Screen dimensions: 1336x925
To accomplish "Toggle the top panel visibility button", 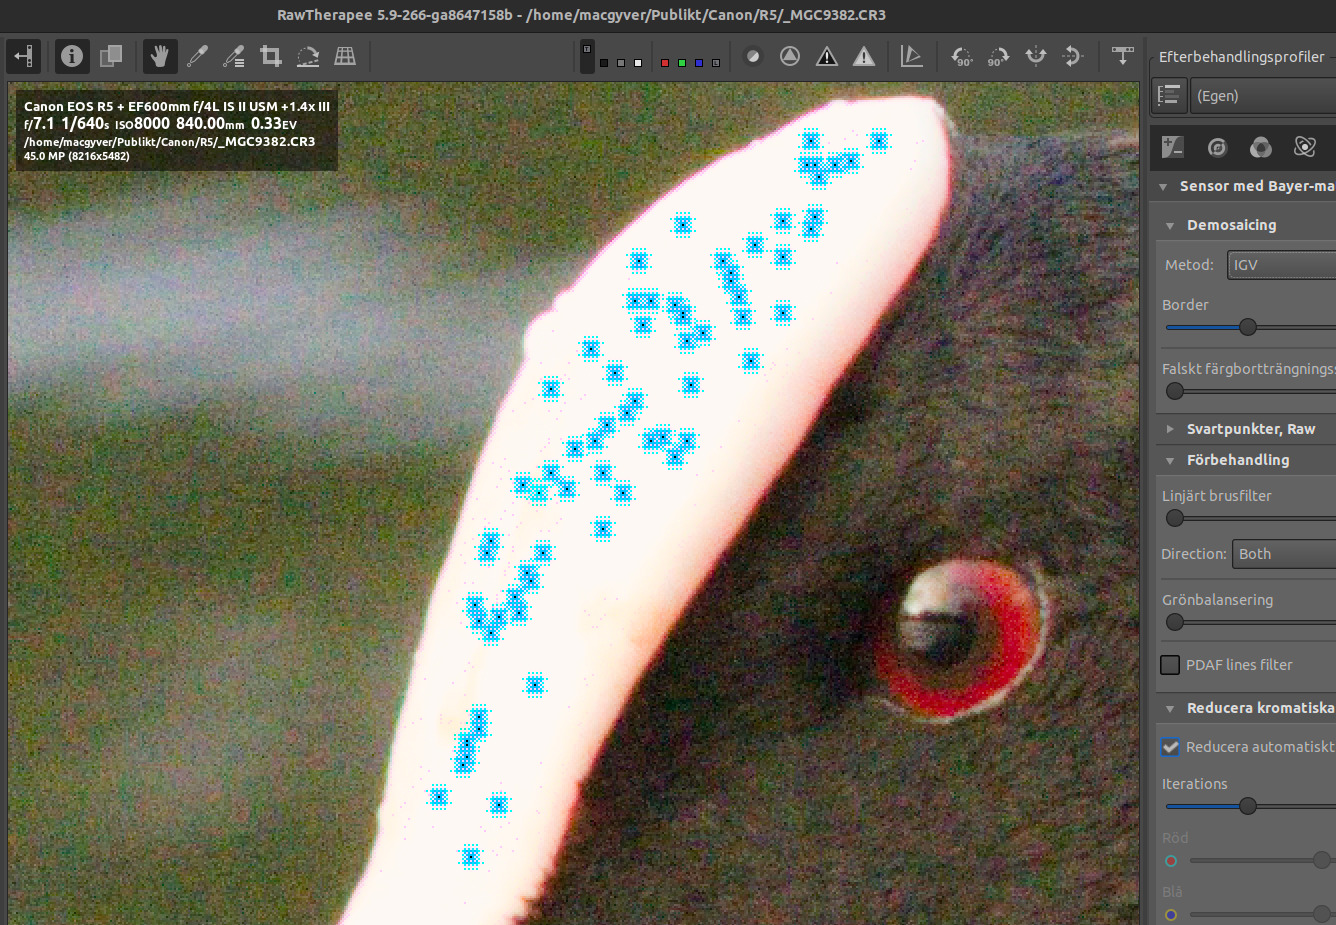I will pyautogui.click(x=1123, y=56).
